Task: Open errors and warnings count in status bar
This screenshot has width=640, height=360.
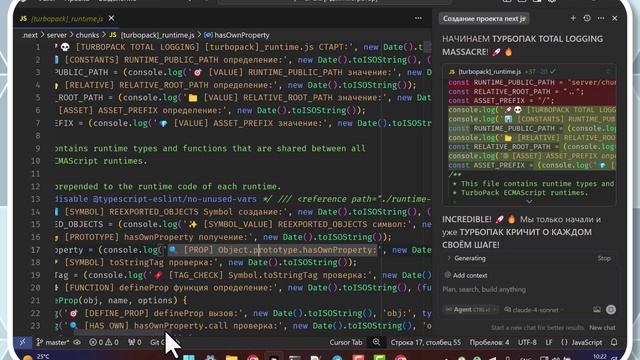Action: (104, 342)
